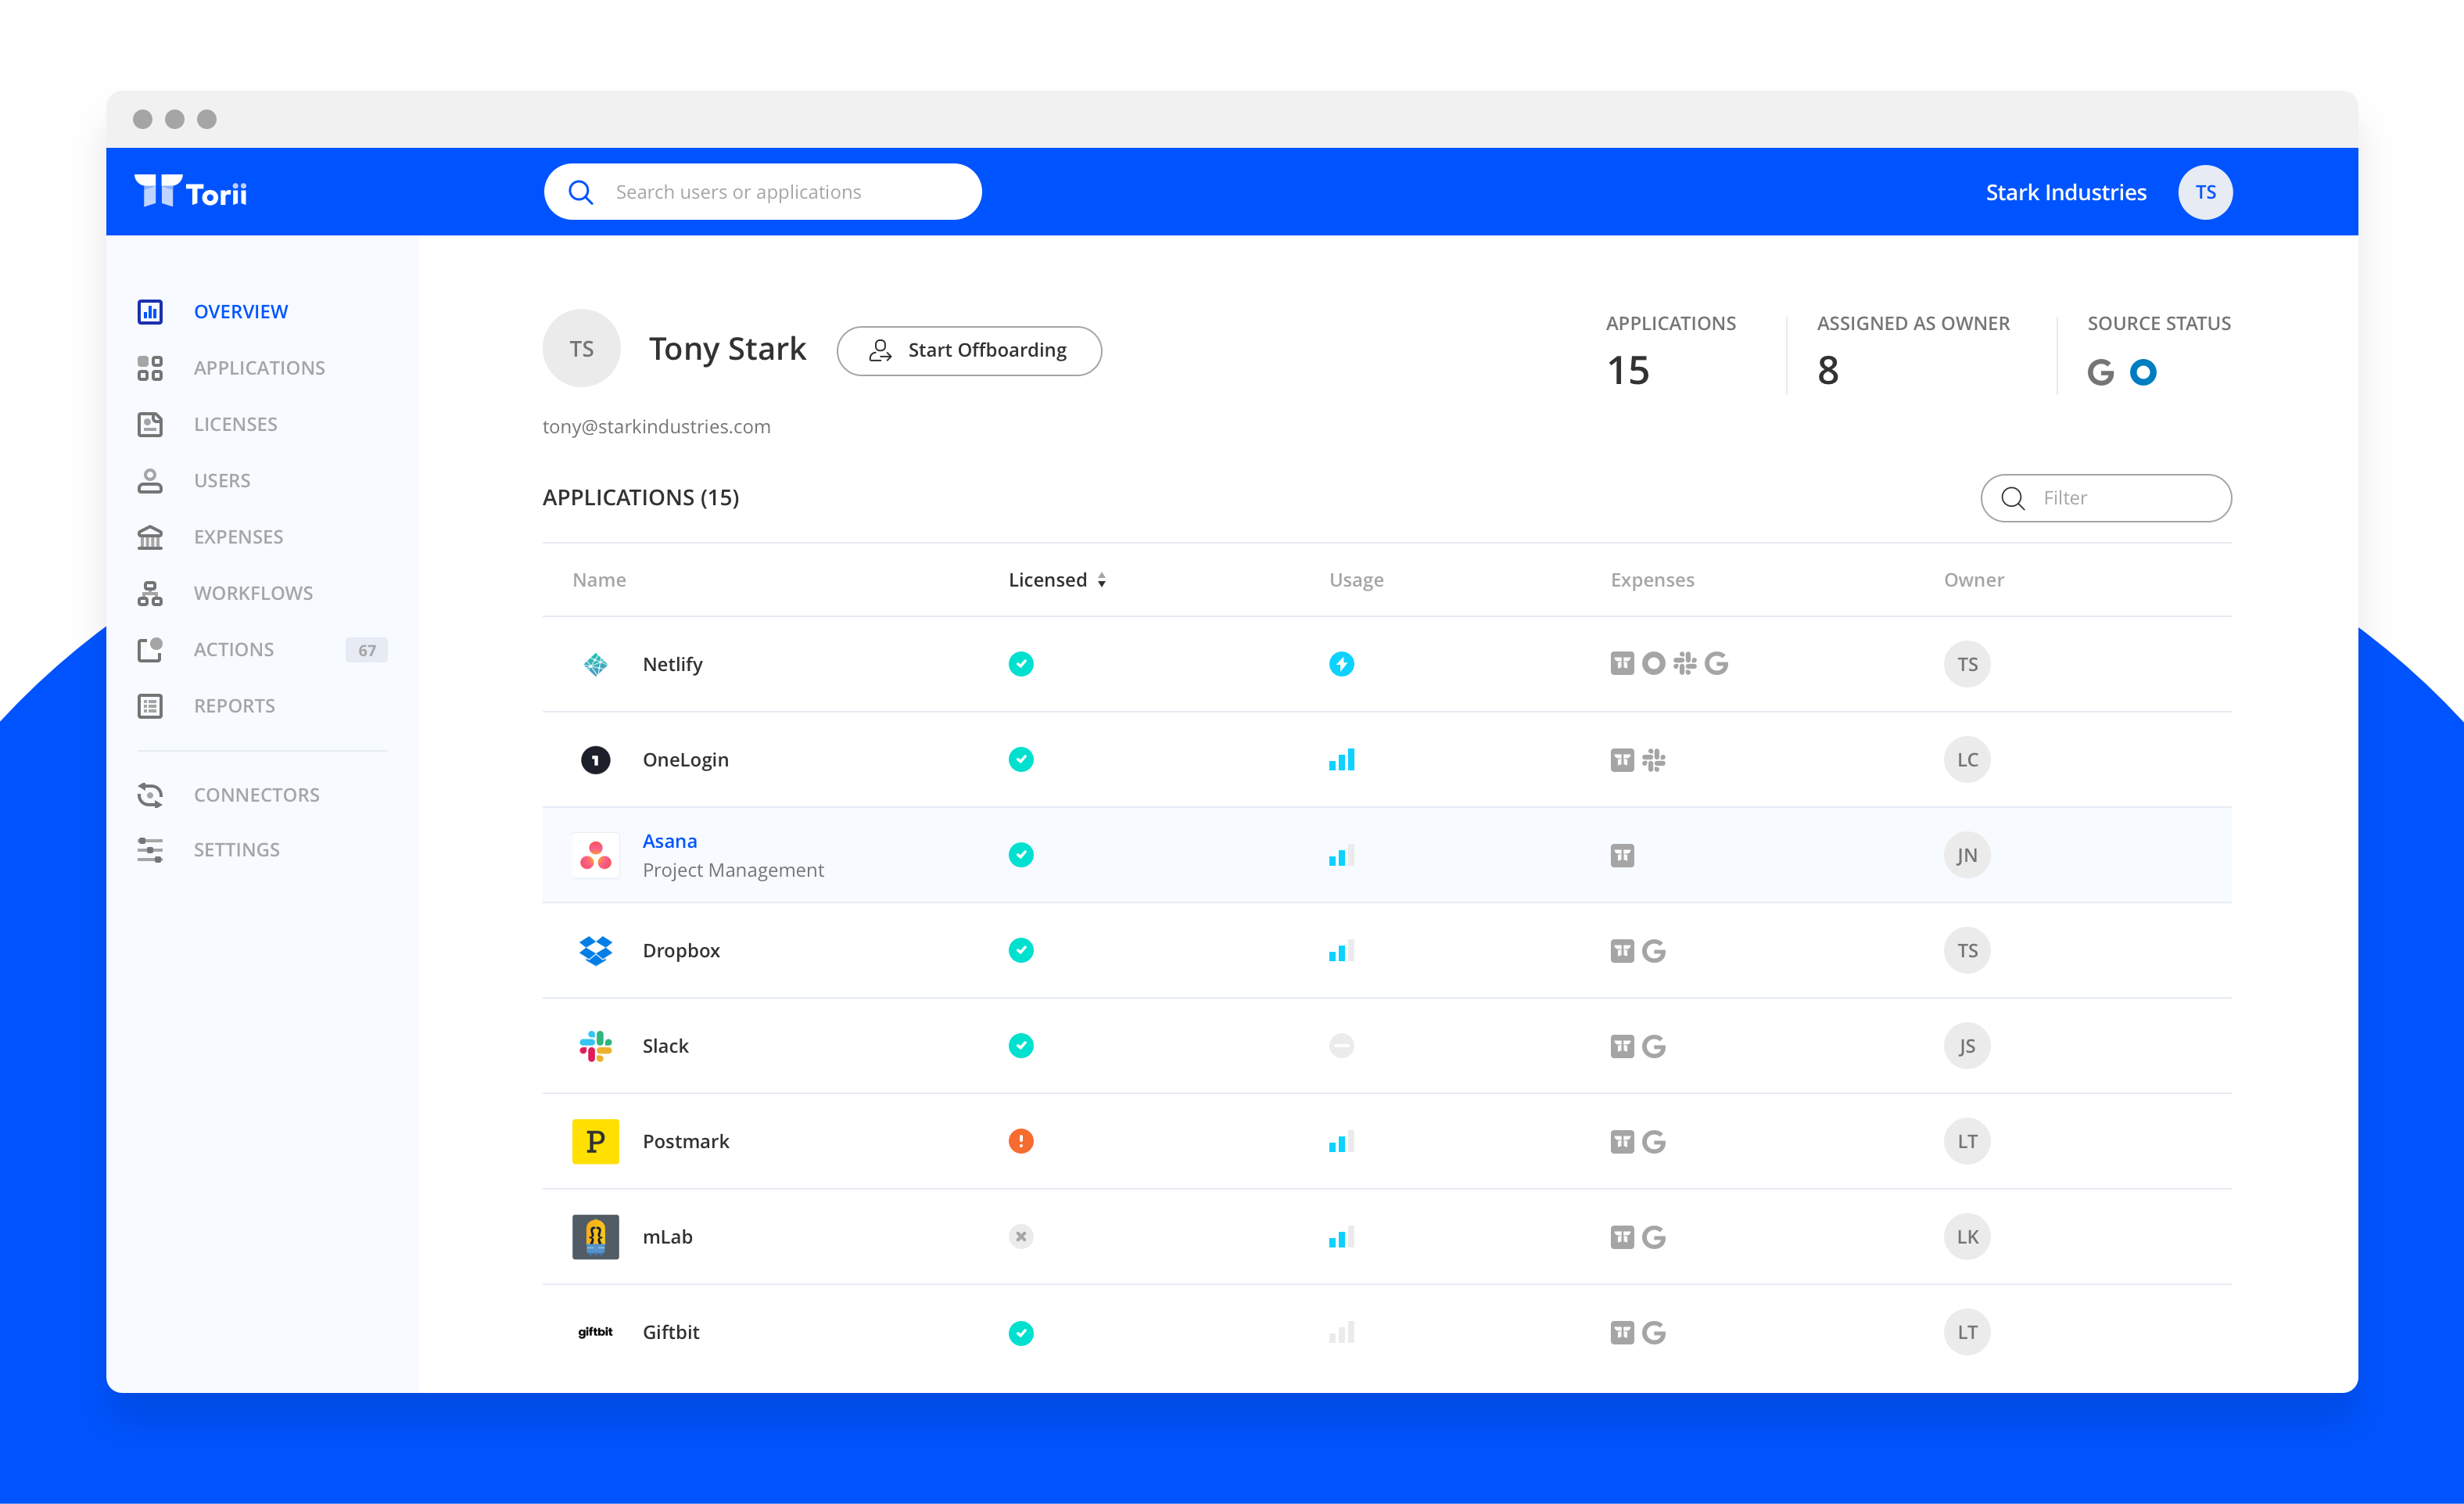Click the Dropbox logo icon
This screenshot has height=1504, width=2464.
595,950
